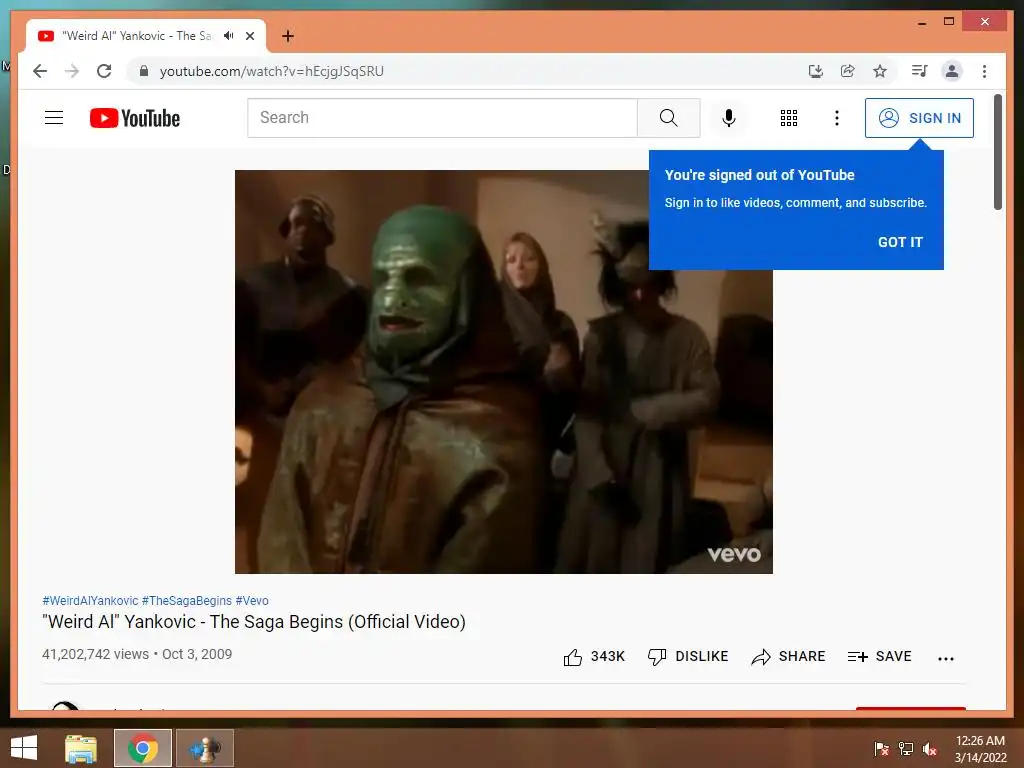
Task: View site info via the lock icon
Action: pos(144,71)
